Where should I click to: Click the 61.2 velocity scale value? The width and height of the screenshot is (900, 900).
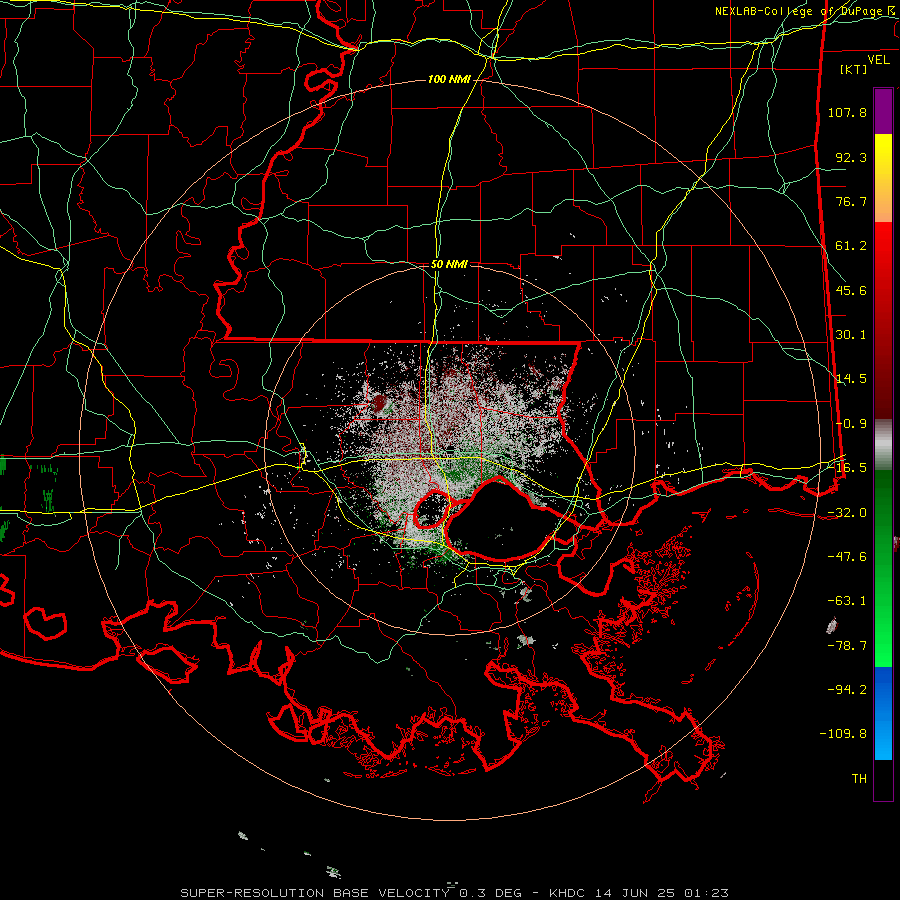pyautogui.click(x=851, y=246)
